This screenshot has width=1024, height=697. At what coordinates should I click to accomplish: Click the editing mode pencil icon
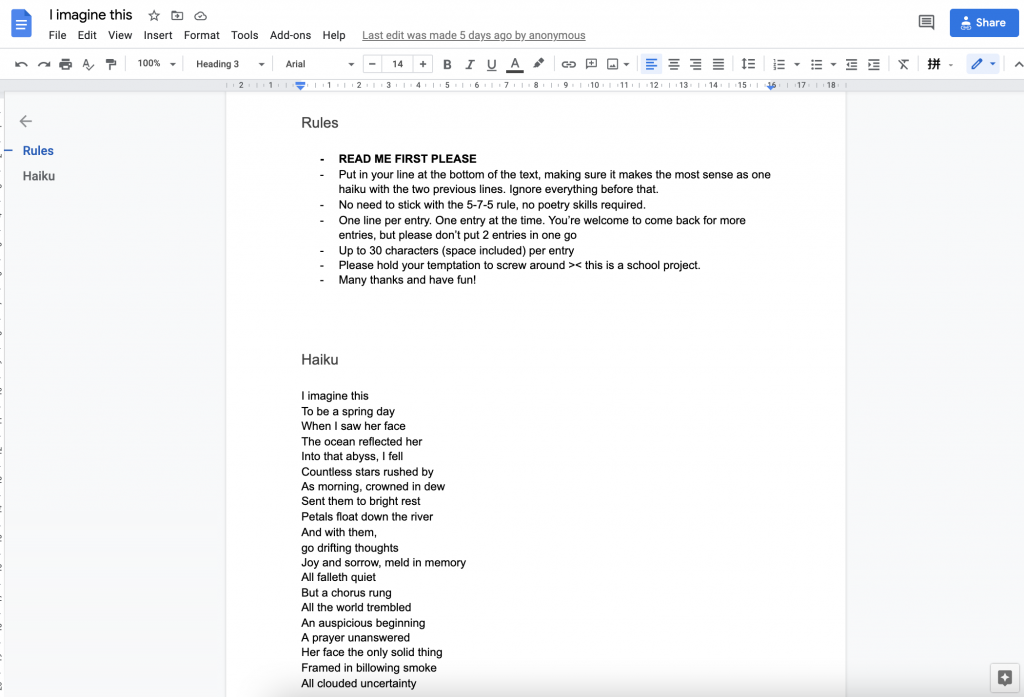[977, 64]
